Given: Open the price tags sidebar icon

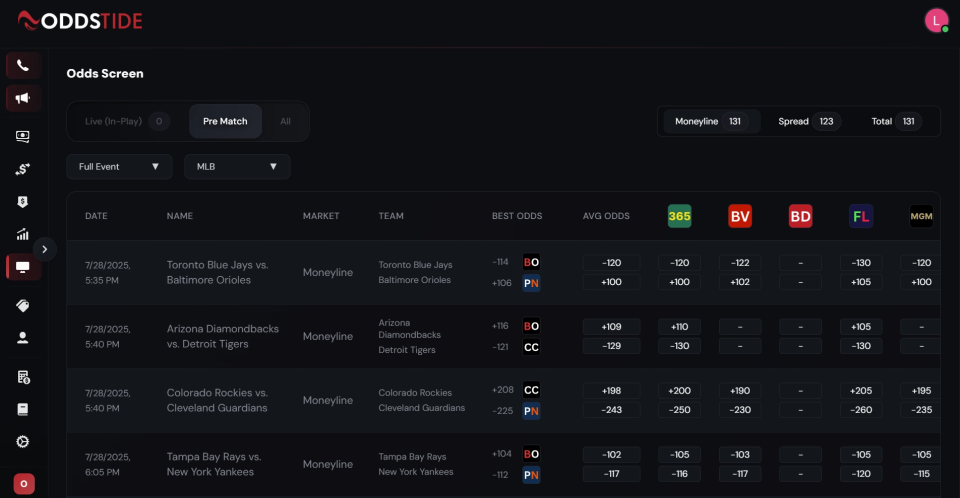Looking at the screenshot, I should [x=23, y=305].
